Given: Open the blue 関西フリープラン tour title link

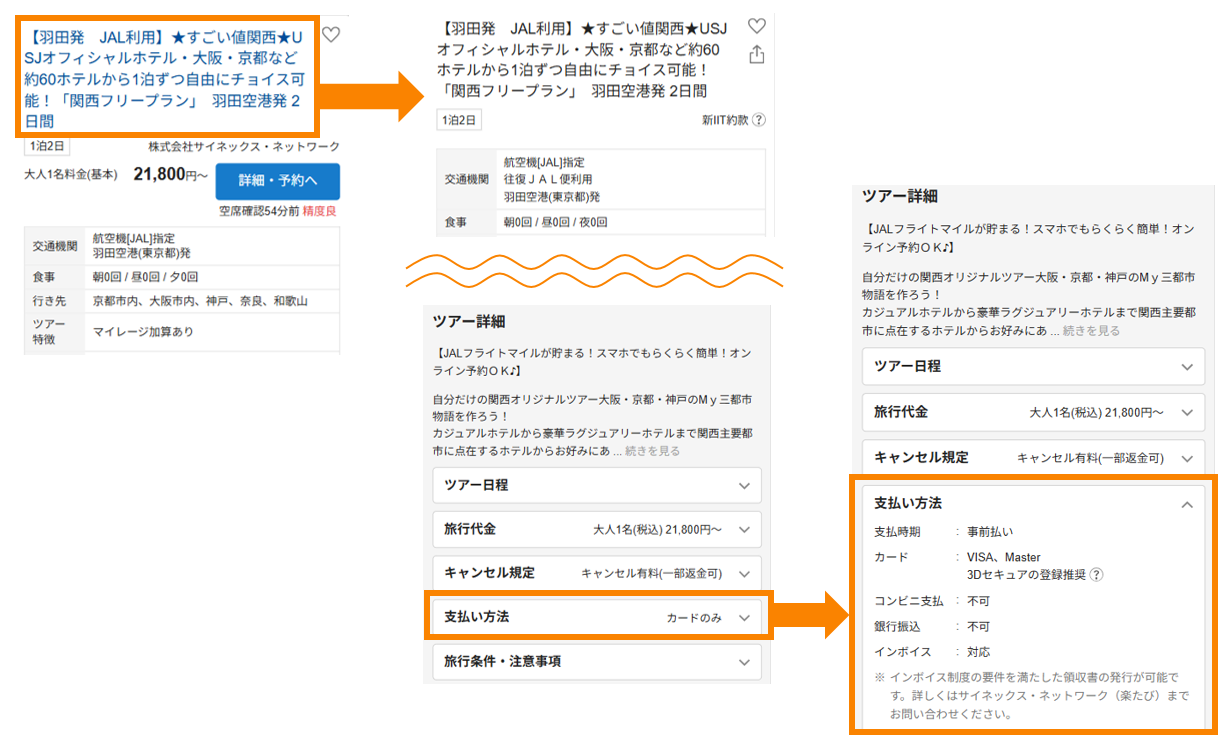Looking at the screenshot, I should click(x=166, y=78).
